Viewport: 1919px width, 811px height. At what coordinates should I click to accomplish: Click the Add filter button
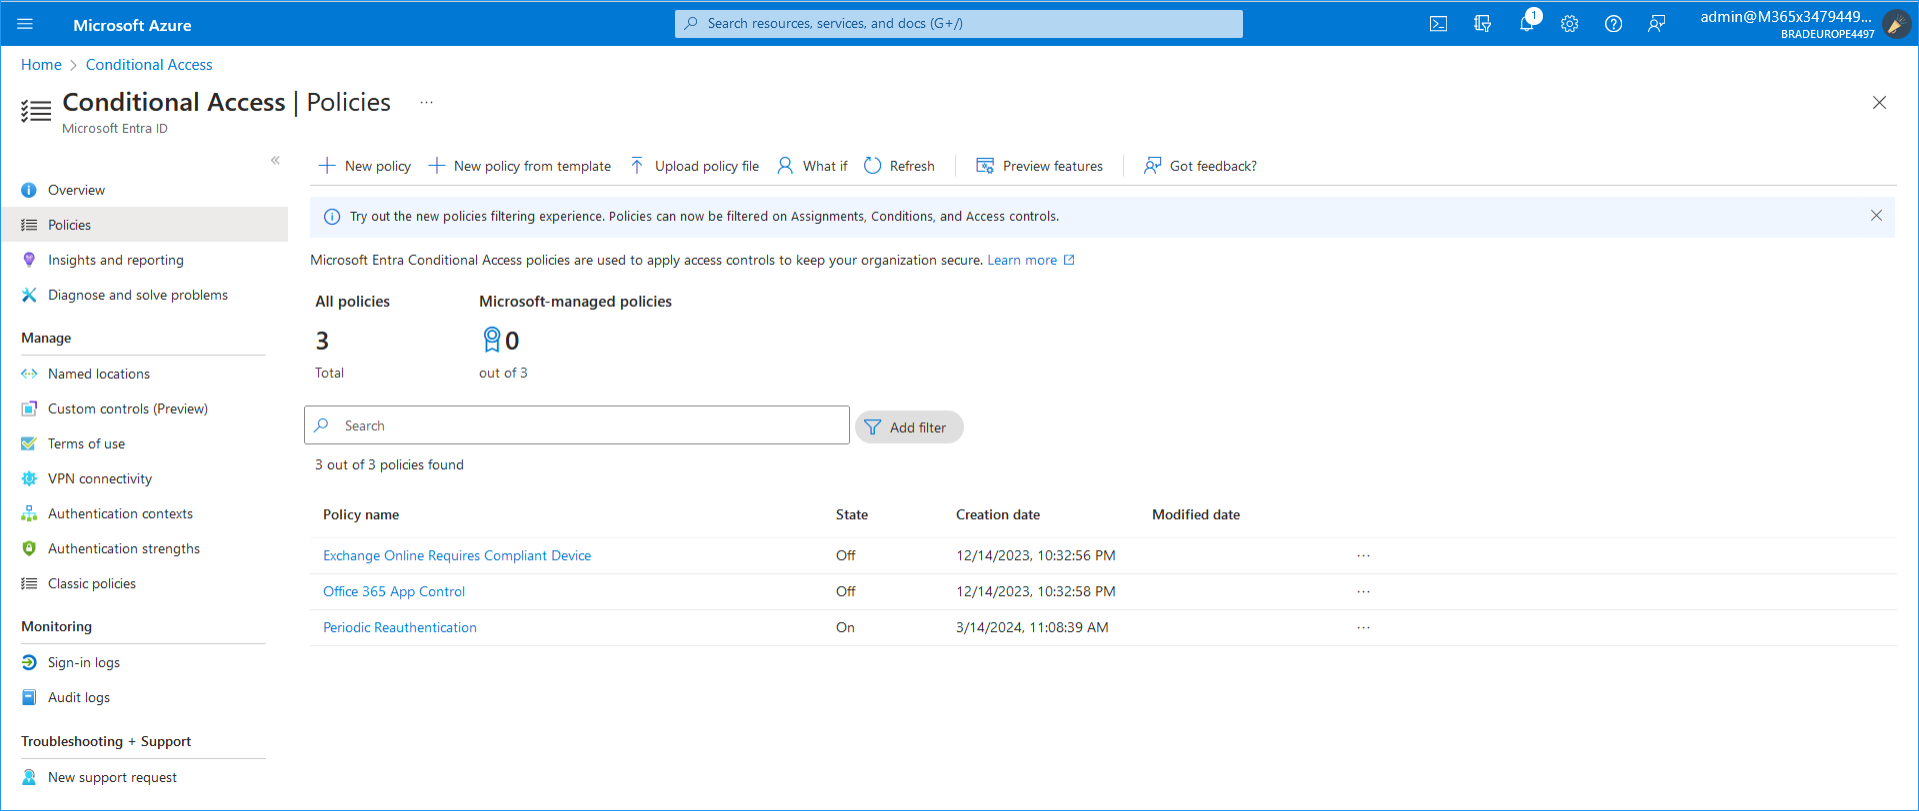coord(908,427)
